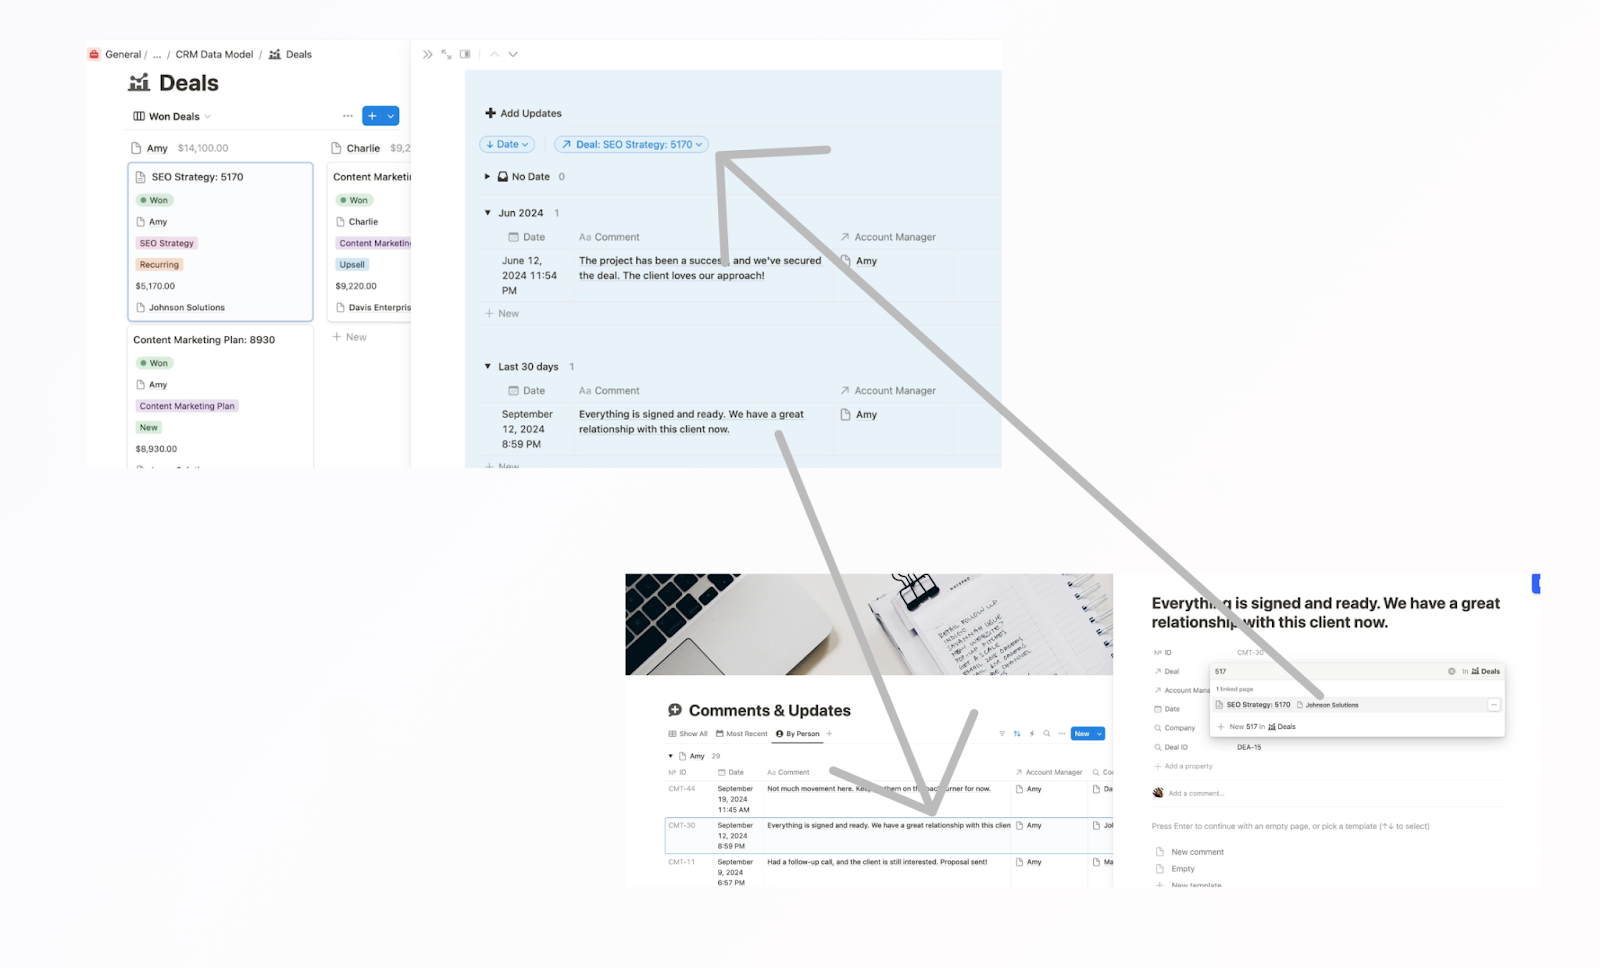Click the Recurring tag on SEO Strategy card
Viewport: 1600px width, 968px height.
click(x=159, y=265)
